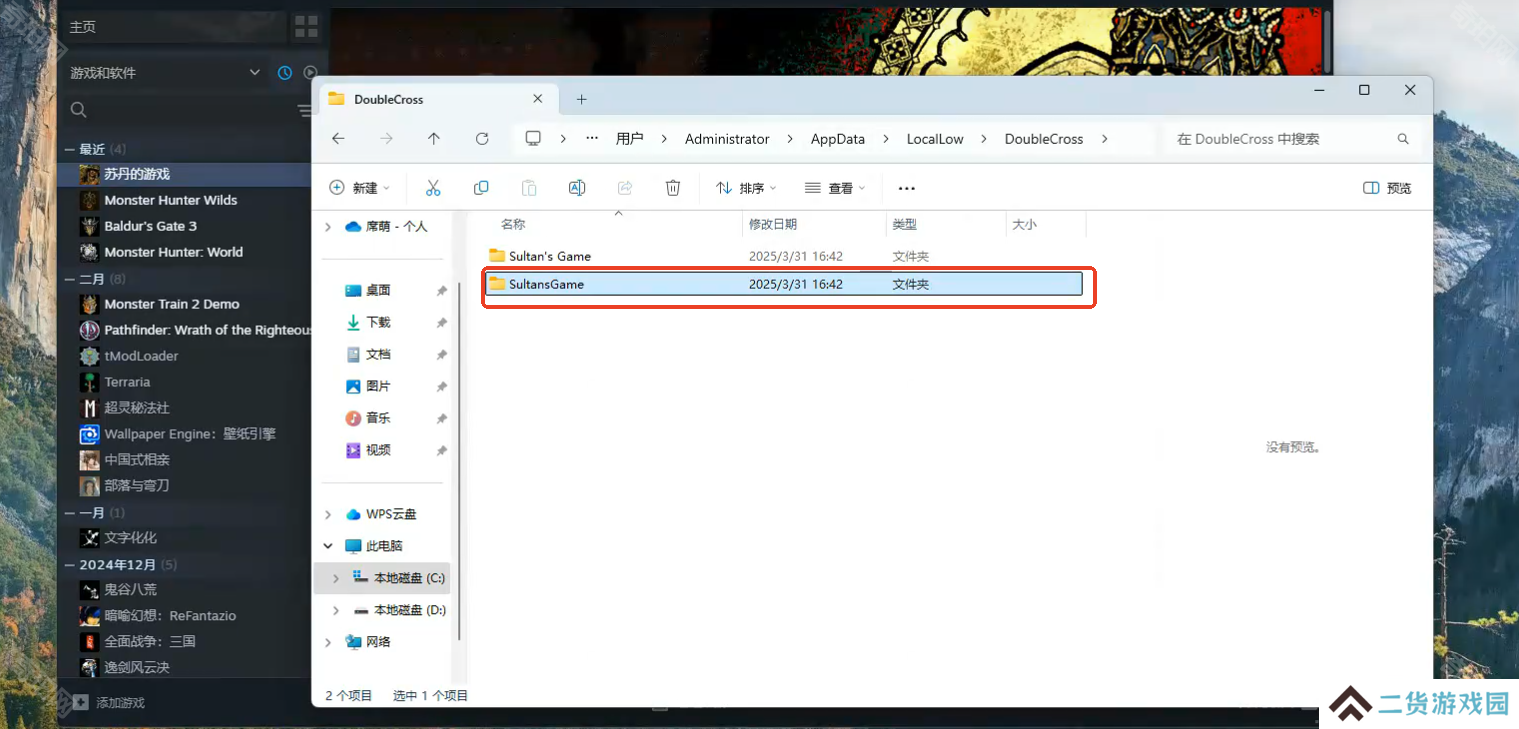Click Steam library grid view icon
The width and height of the screenshot is (1519, 729).
click(306, 26)
